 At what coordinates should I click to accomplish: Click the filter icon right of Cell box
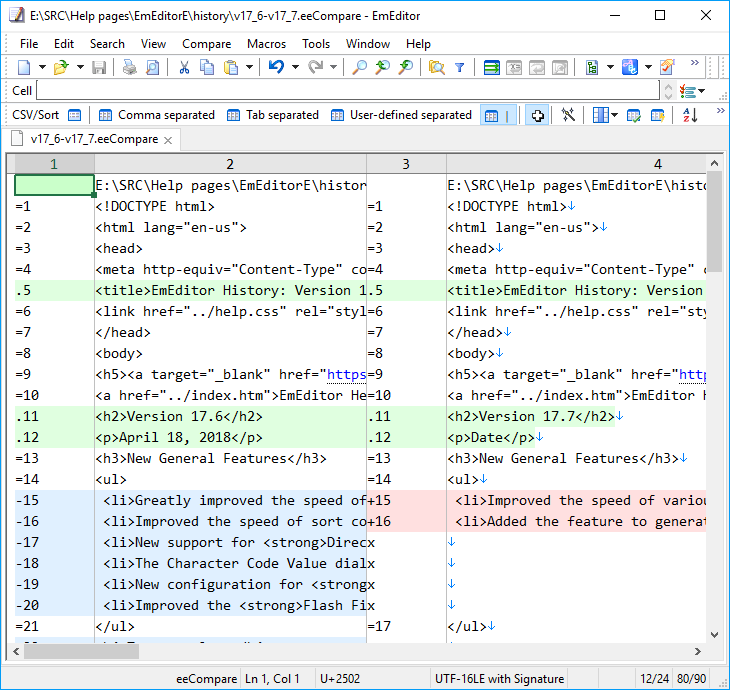click(x=688, y=91)
